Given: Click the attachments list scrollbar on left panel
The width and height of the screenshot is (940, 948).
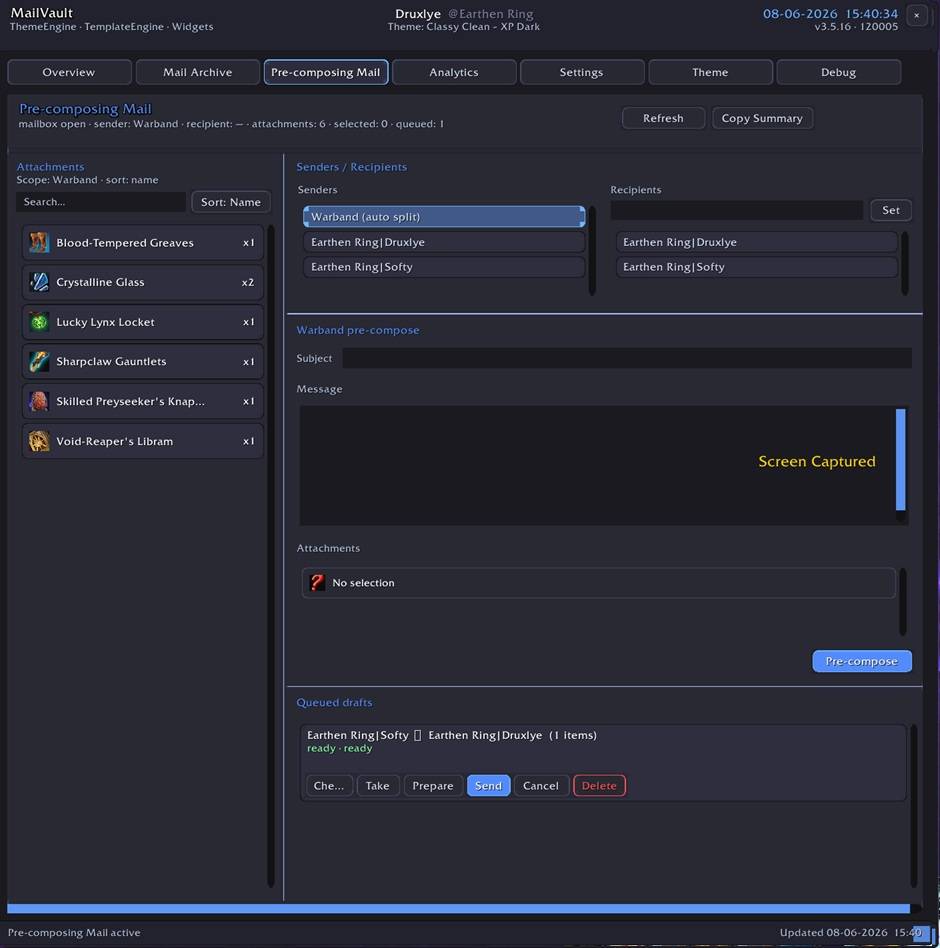Looking at the screenshot, I should click(271, 556).
